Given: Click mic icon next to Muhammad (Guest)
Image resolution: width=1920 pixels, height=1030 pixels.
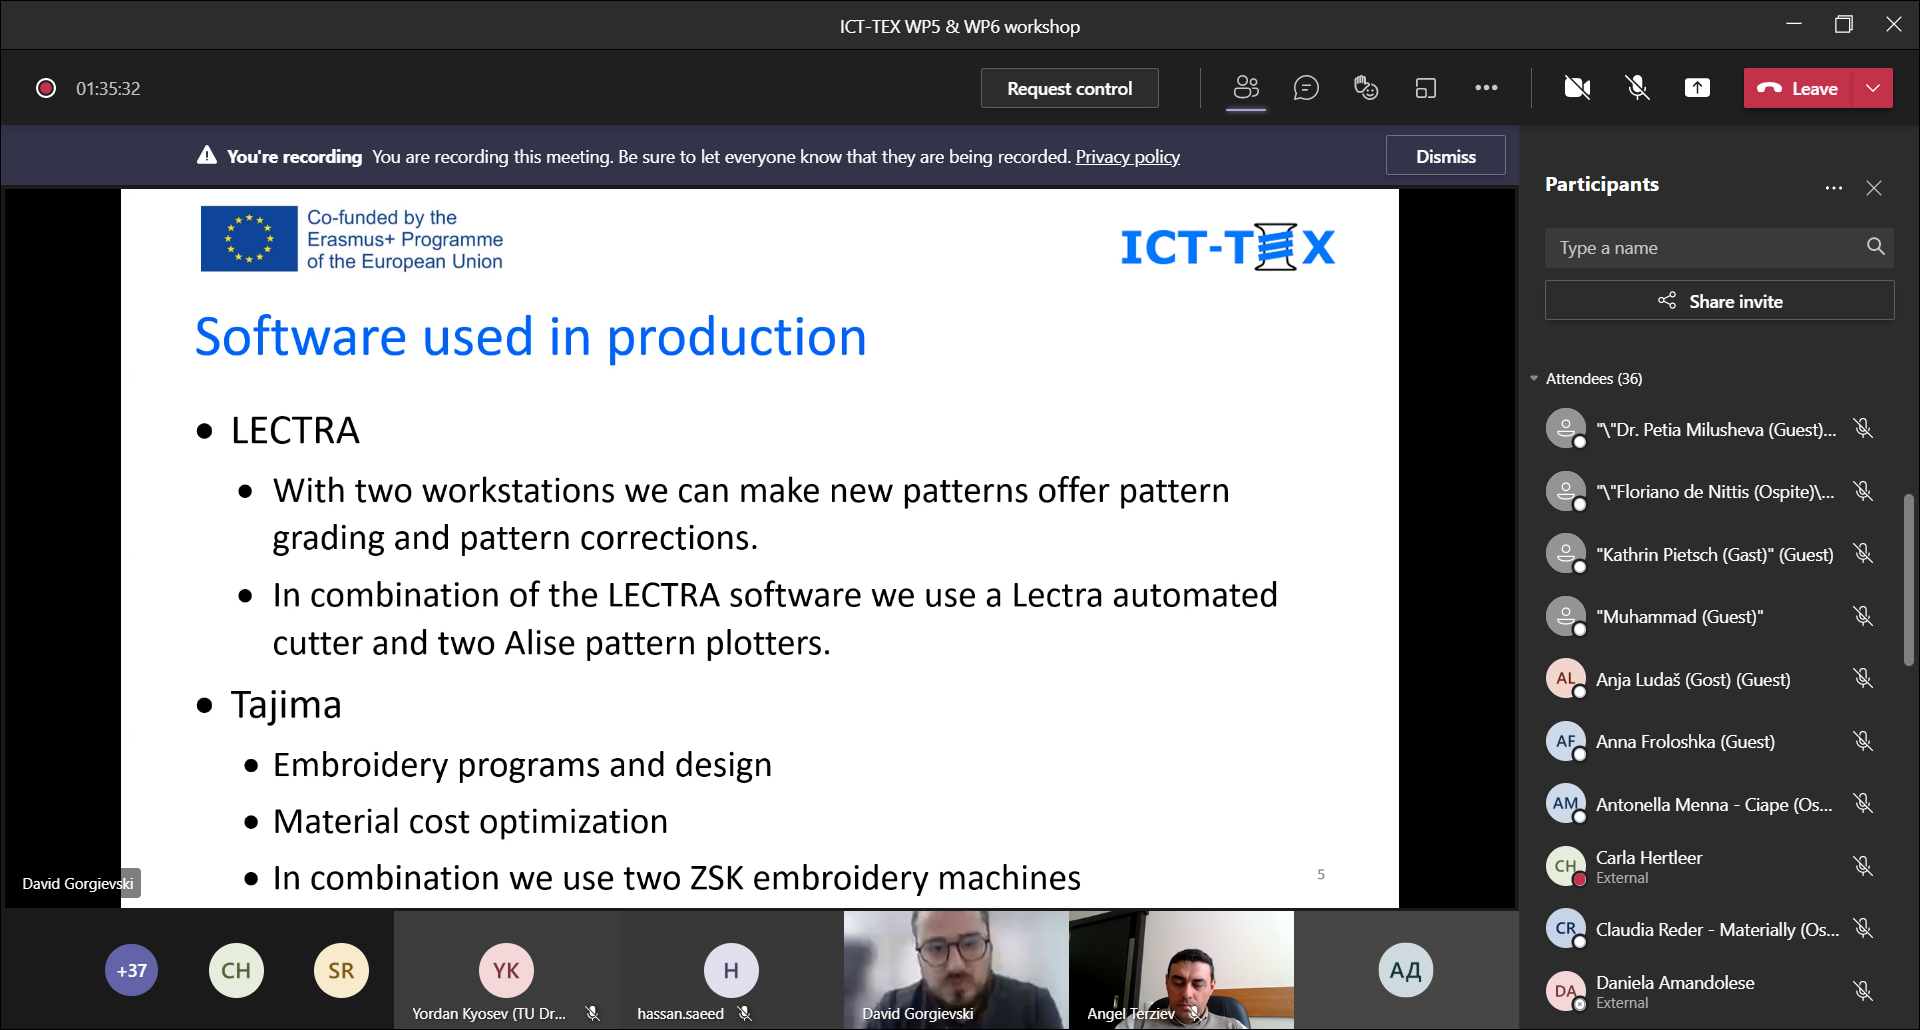Looking at the screenshot, I should pos(1862,615).
